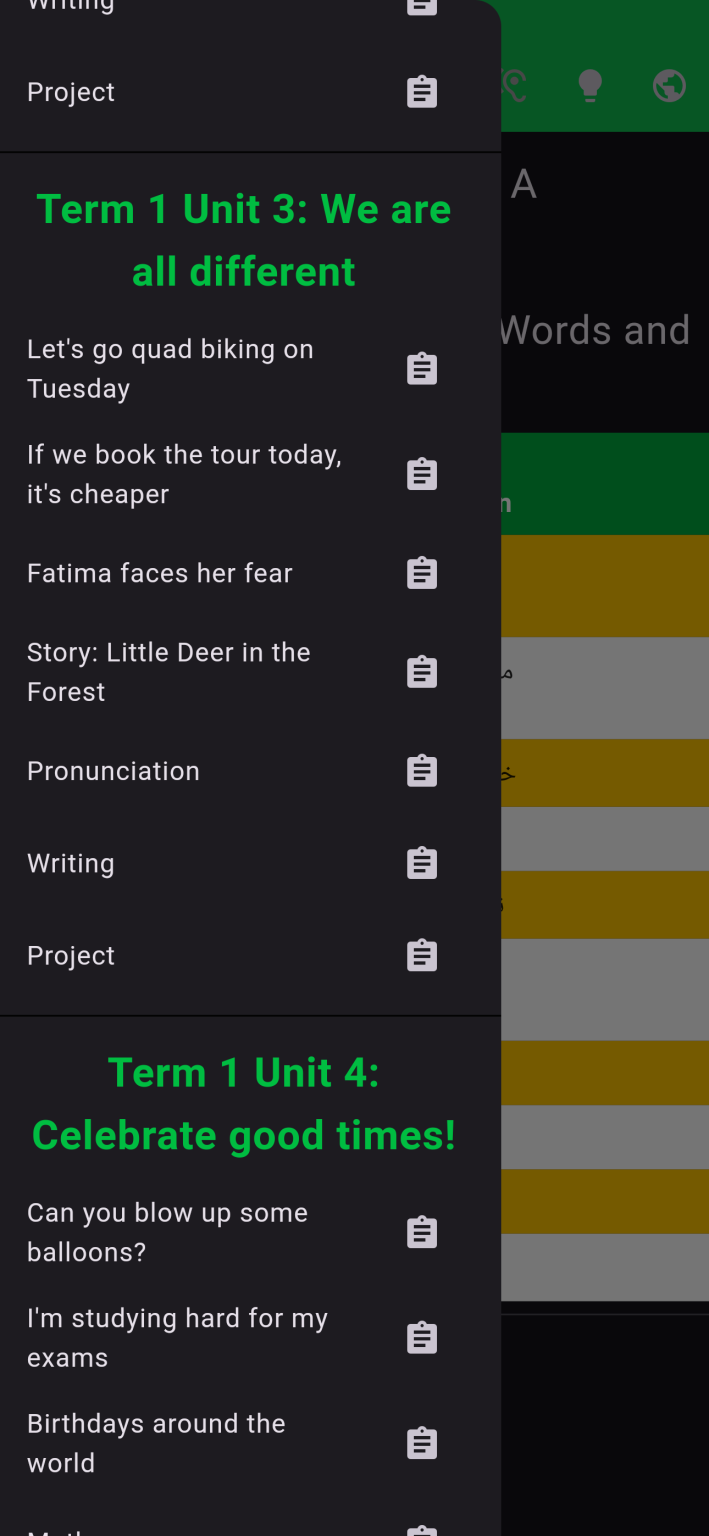Open I'm studying hard for my exams
709x1536 pixels.
tap(177, 1338)
